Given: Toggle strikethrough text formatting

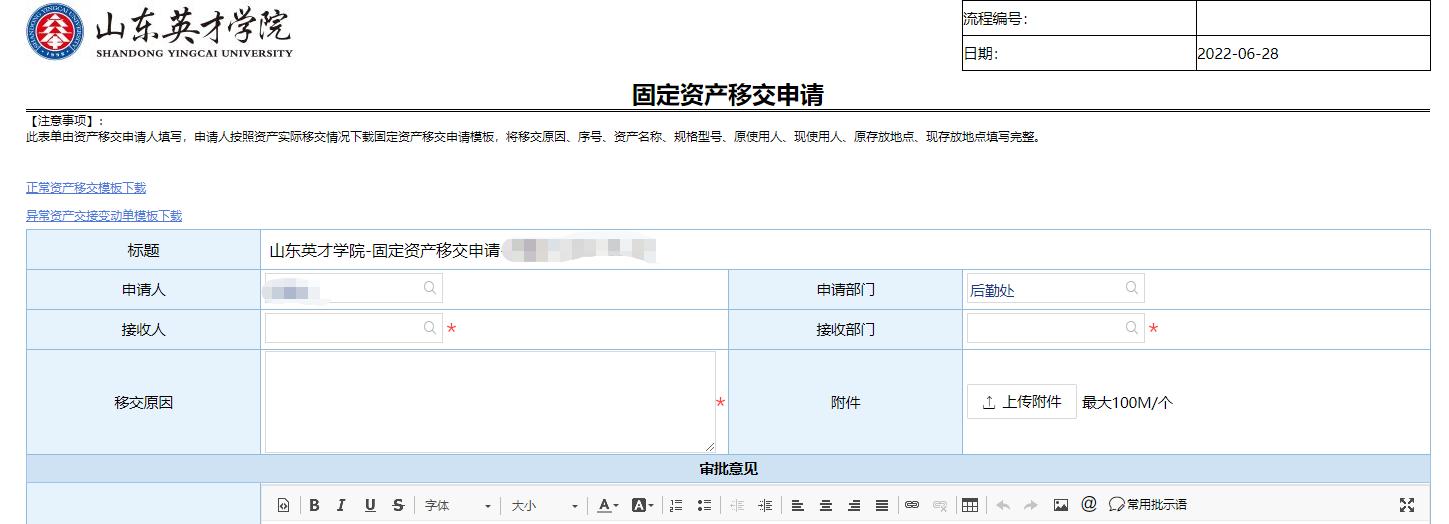Looking at the screenshot, I should point(398,506).
